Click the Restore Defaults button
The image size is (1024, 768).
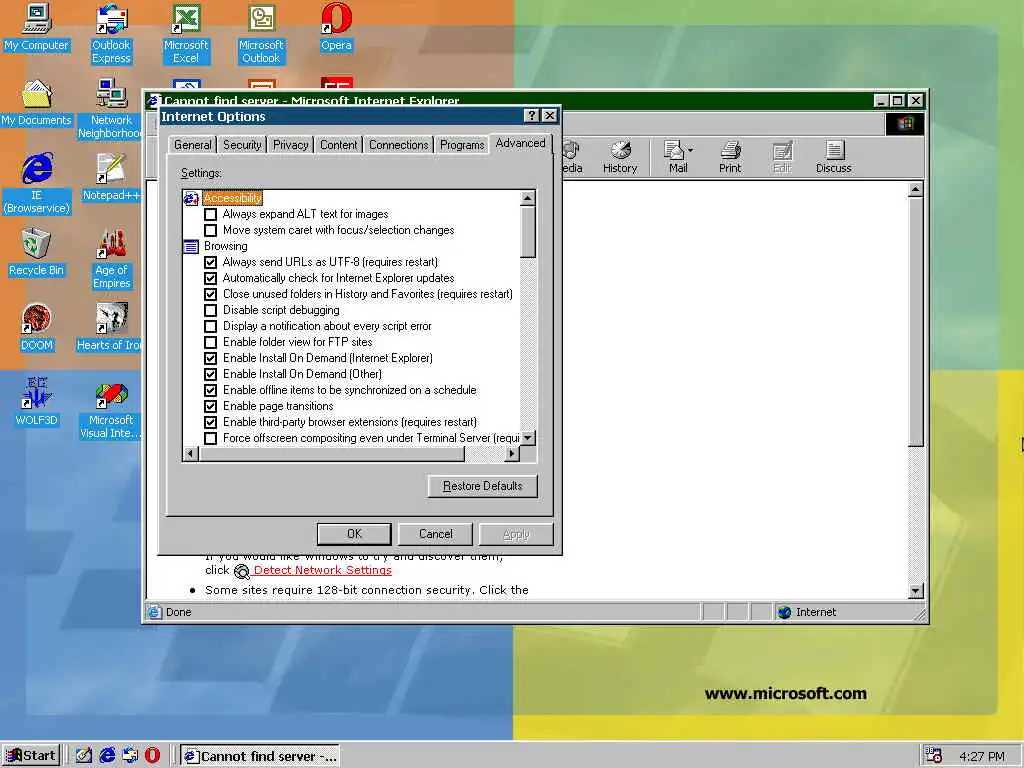coord(483,486)
